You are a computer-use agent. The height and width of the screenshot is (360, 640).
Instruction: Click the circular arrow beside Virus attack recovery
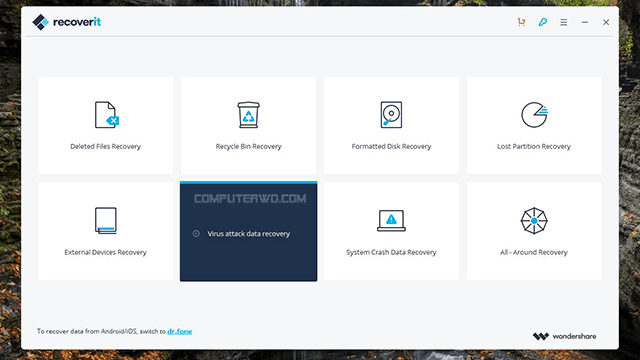[x=196, y=233]
